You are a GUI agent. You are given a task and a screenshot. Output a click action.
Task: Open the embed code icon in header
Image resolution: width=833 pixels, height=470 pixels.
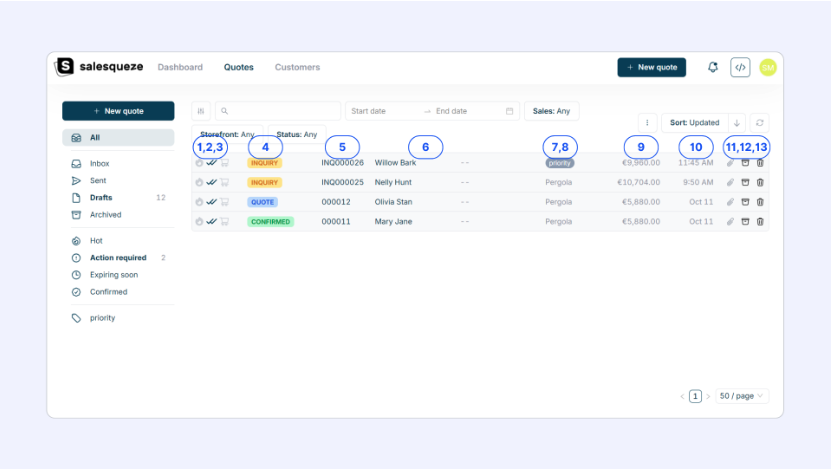coord(740,67)
